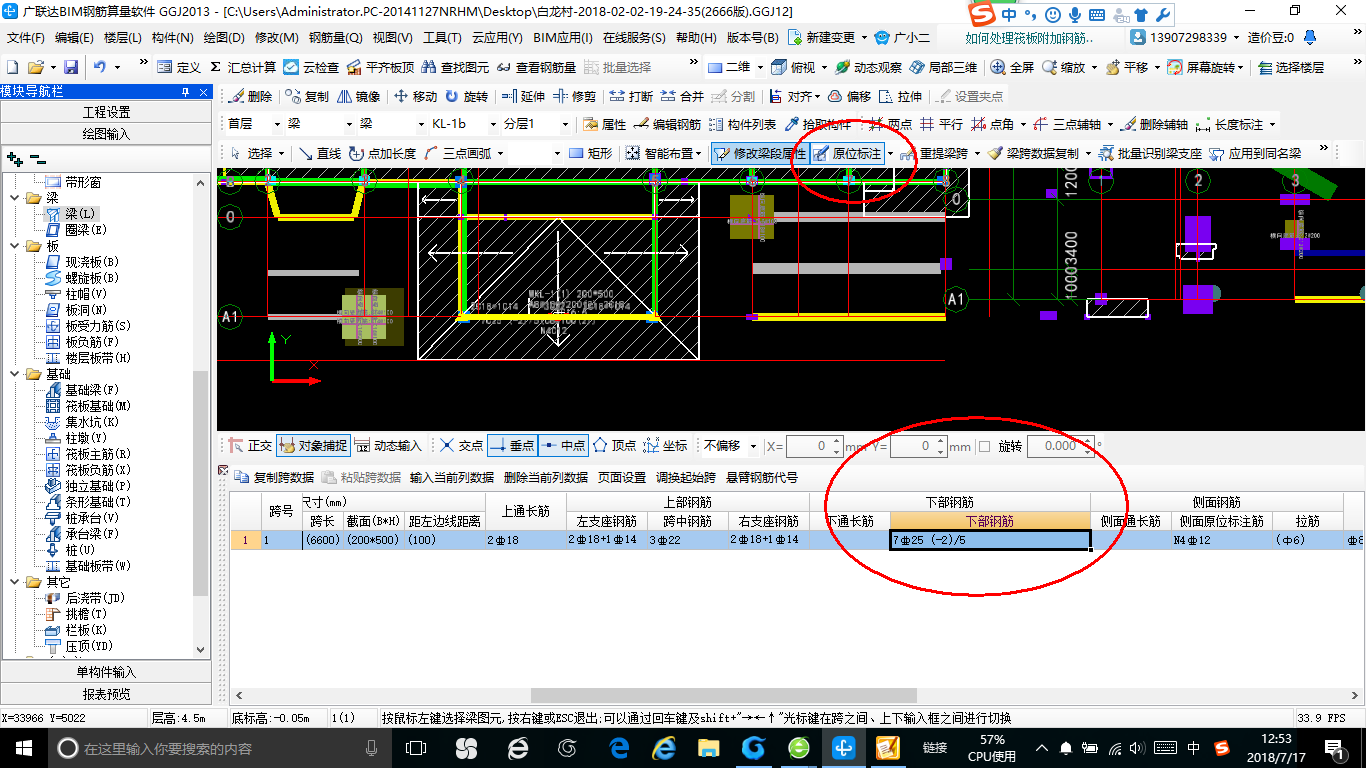1366x768 pixels.
Task: Select 偏移 offset tool
Action: [849, 96]
